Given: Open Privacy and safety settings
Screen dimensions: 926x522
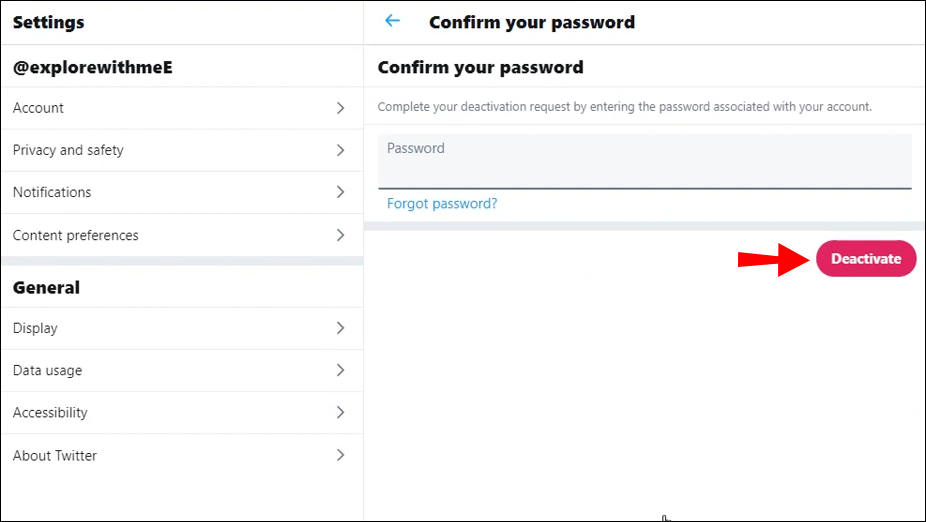Looking at the screenshot, I should click(68, 150).
